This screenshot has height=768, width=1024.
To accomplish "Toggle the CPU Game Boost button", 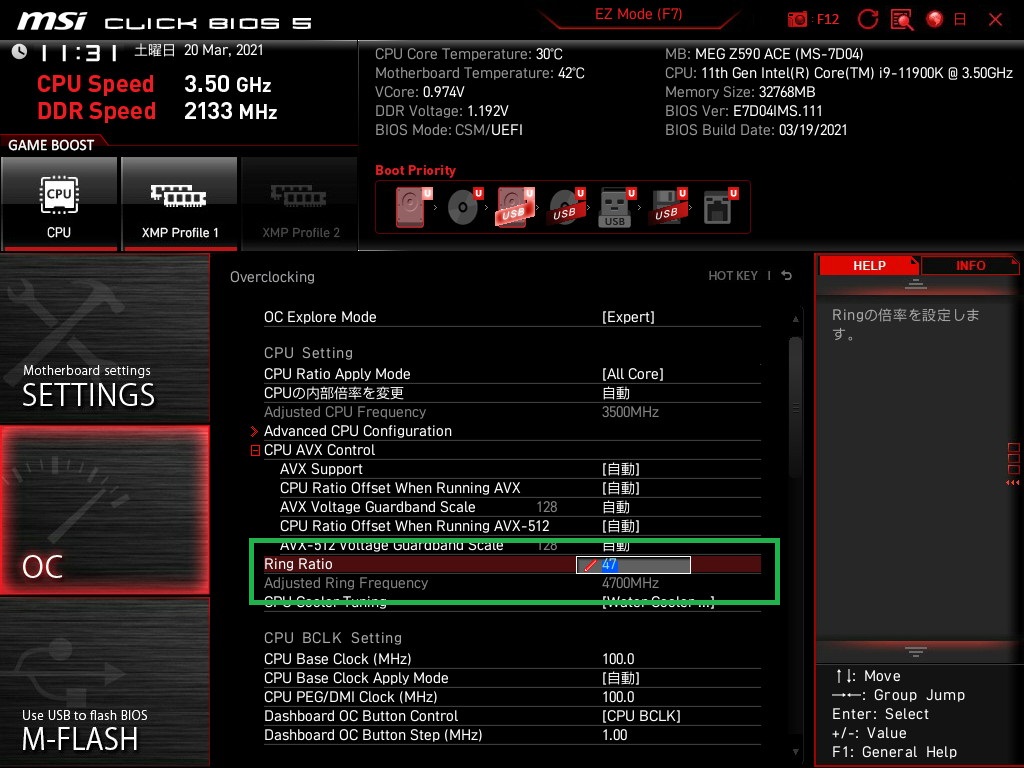I will click(x=59, y=204).
